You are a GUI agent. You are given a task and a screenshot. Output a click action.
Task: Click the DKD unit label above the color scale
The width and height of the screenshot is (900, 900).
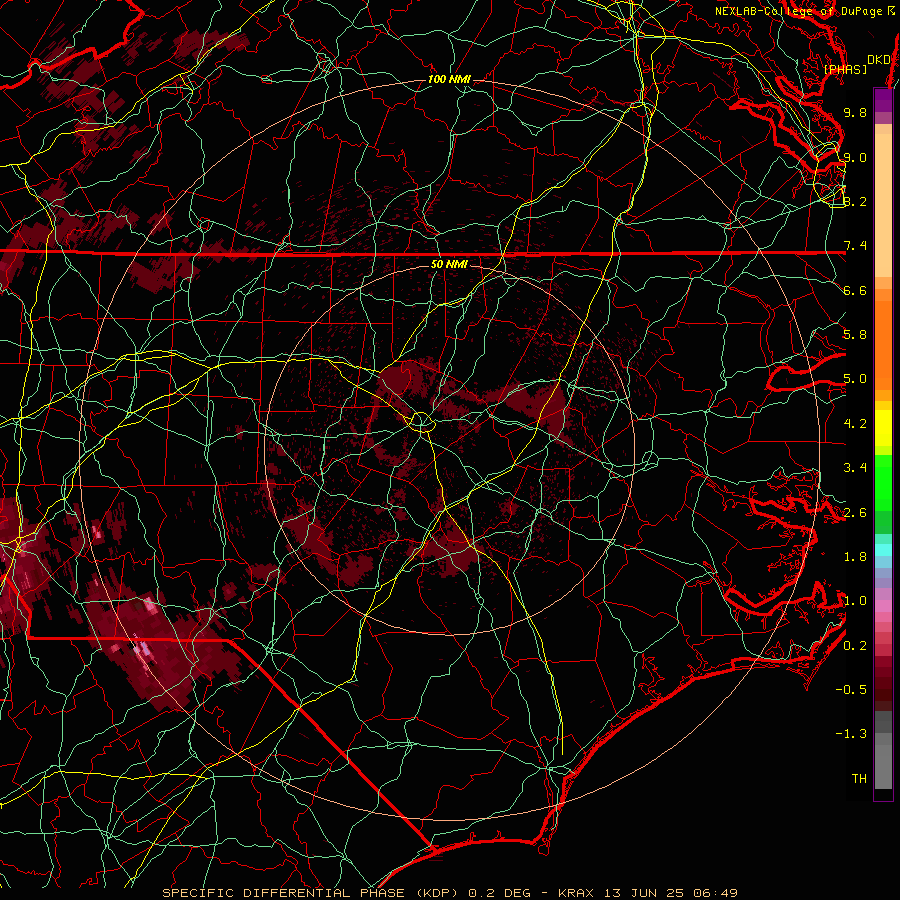click(x=879, y=60)
